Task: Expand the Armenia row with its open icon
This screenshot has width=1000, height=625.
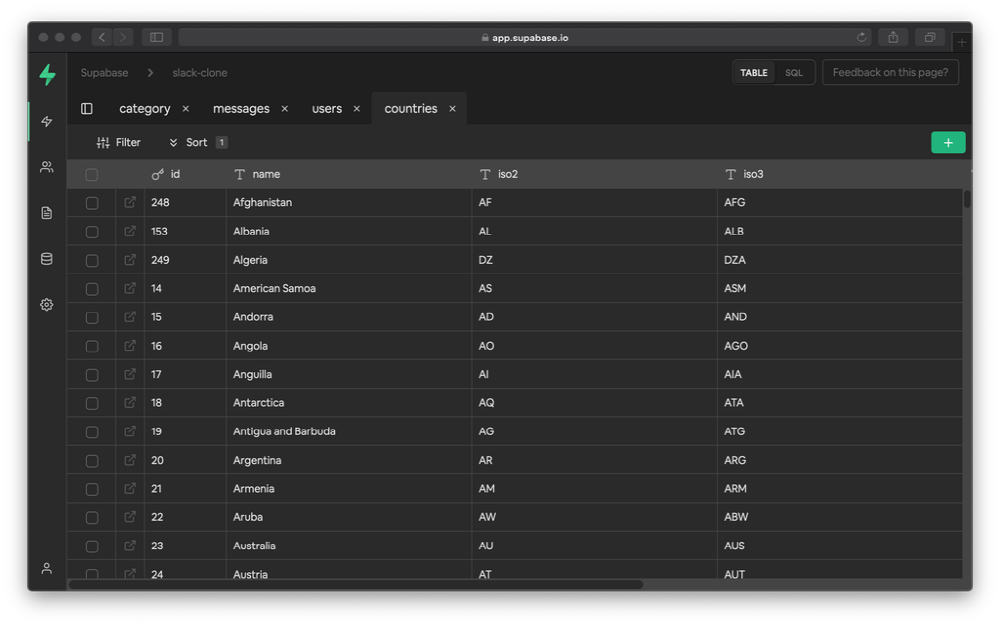Action: 130,489
